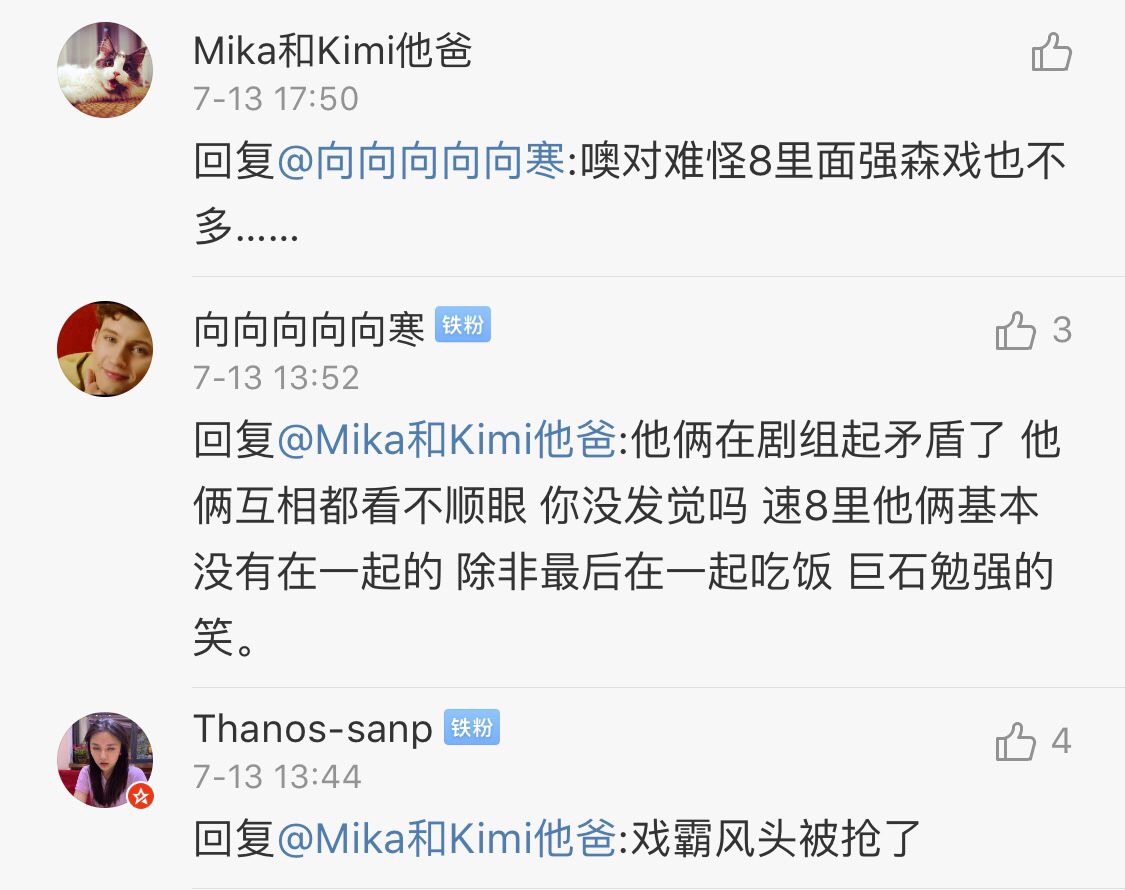This screenshot has height=890, width=1125.
Task: Visit the Thanos-sanp username link
Action: tap(313, 729)
